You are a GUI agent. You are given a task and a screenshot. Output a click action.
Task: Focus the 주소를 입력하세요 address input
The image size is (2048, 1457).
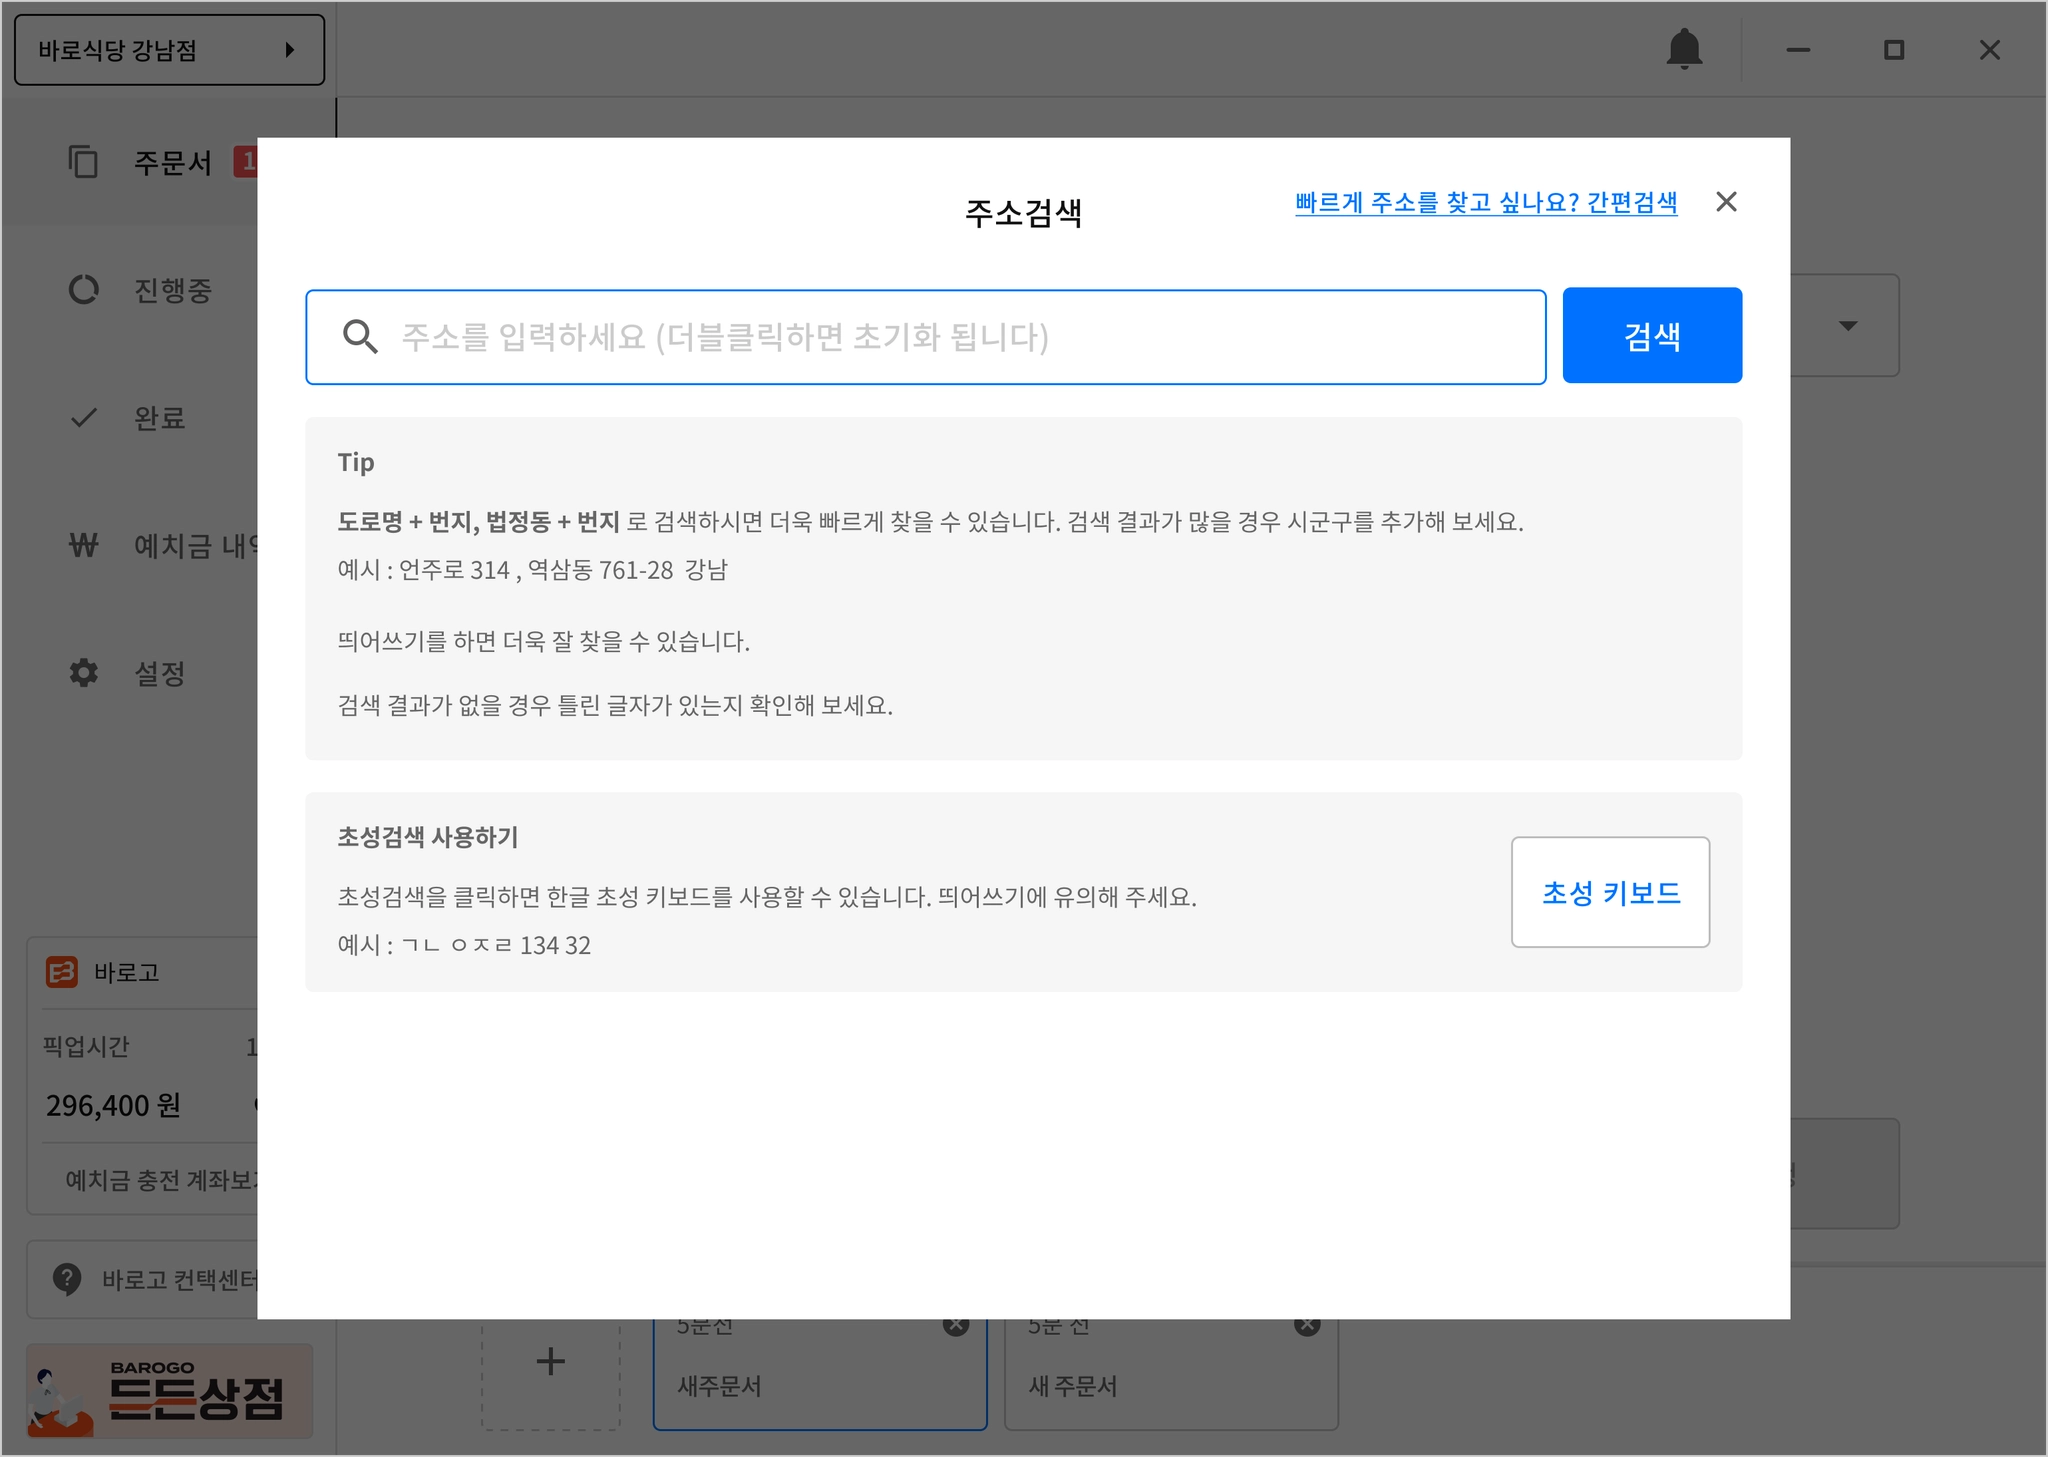point(925,337)
